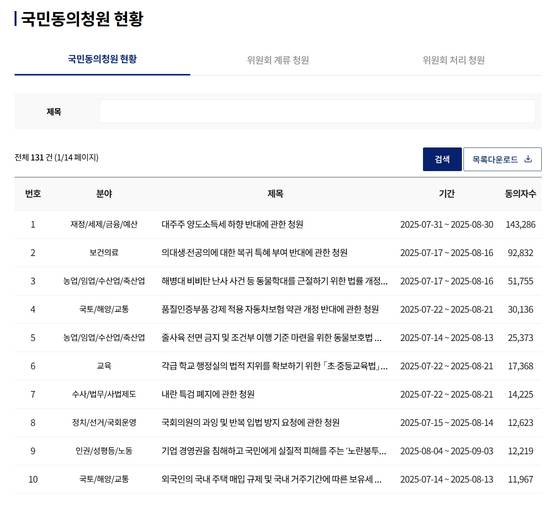The height and width of the screenshot is (505, 559).
Task: Focus the 제목 search input field
Action: pos(317,112)
